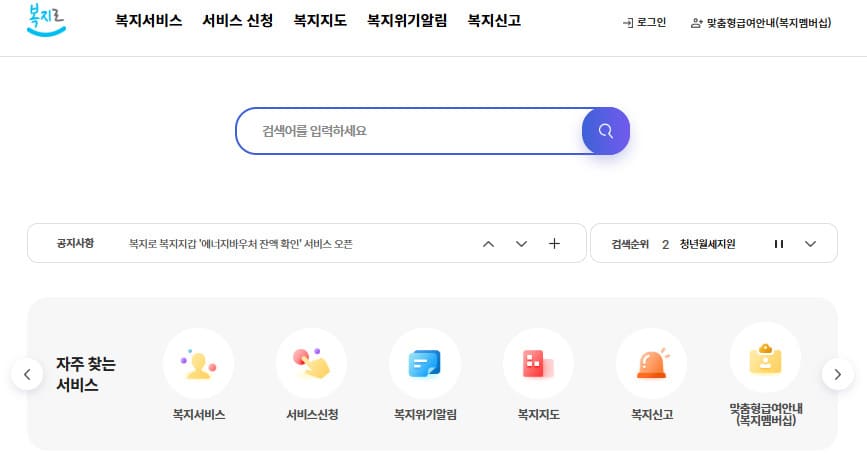Image resolution: width=867 pixels, height=472 pixels.
Task: Show the previous 공지사항 notice
Action: coord(488,244)
